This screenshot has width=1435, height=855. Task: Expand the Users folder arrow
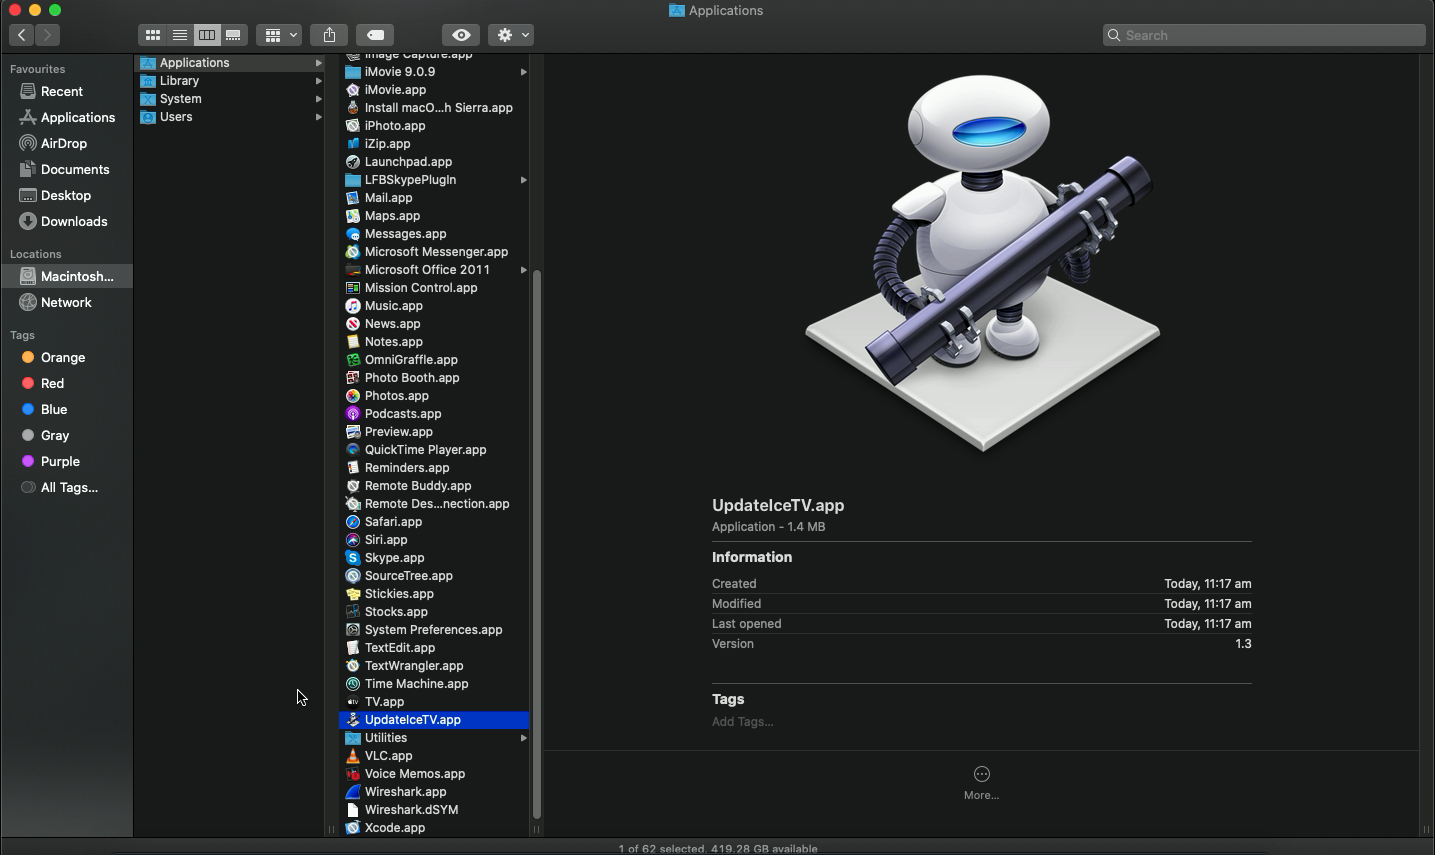tap(319, 117)
